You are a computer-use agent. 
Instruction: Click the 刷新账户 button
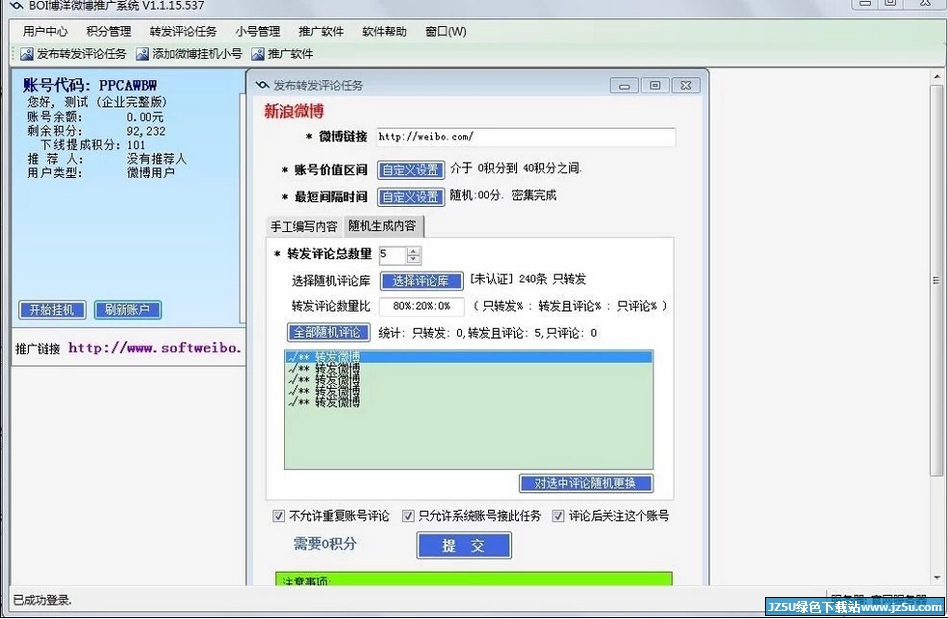127,310
